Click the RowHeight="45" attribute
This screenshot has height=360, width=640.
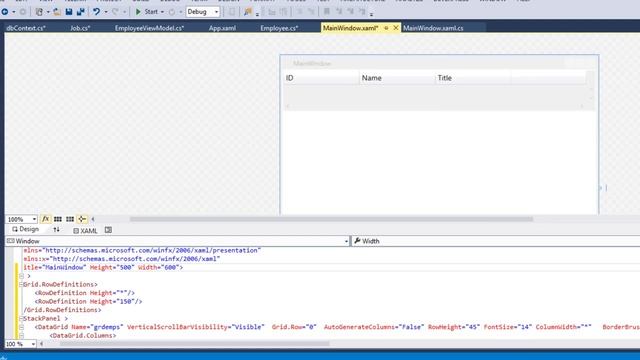(x=454, y=327)
